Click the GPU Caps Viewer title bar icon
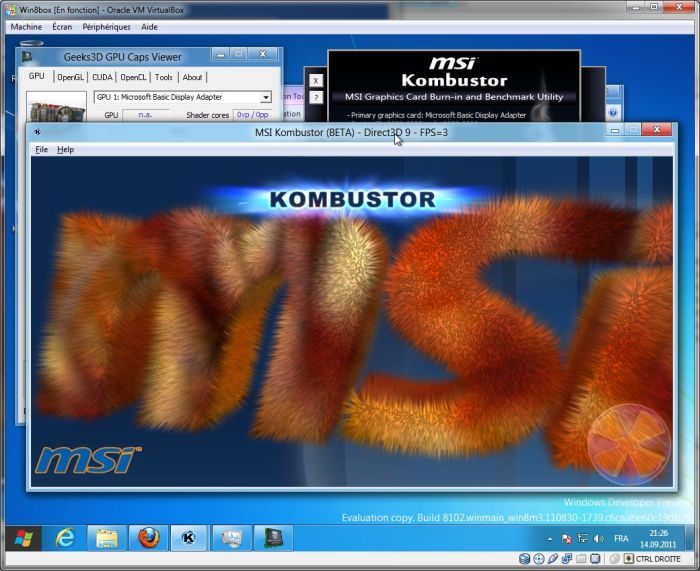This screenshot has height=571, width=700. click(27, 57)
